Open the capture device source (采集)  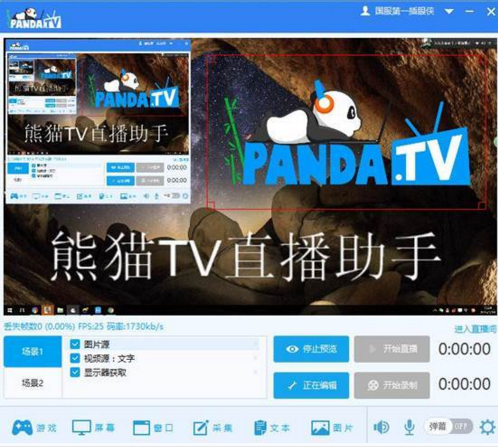[x=212, y=427]
